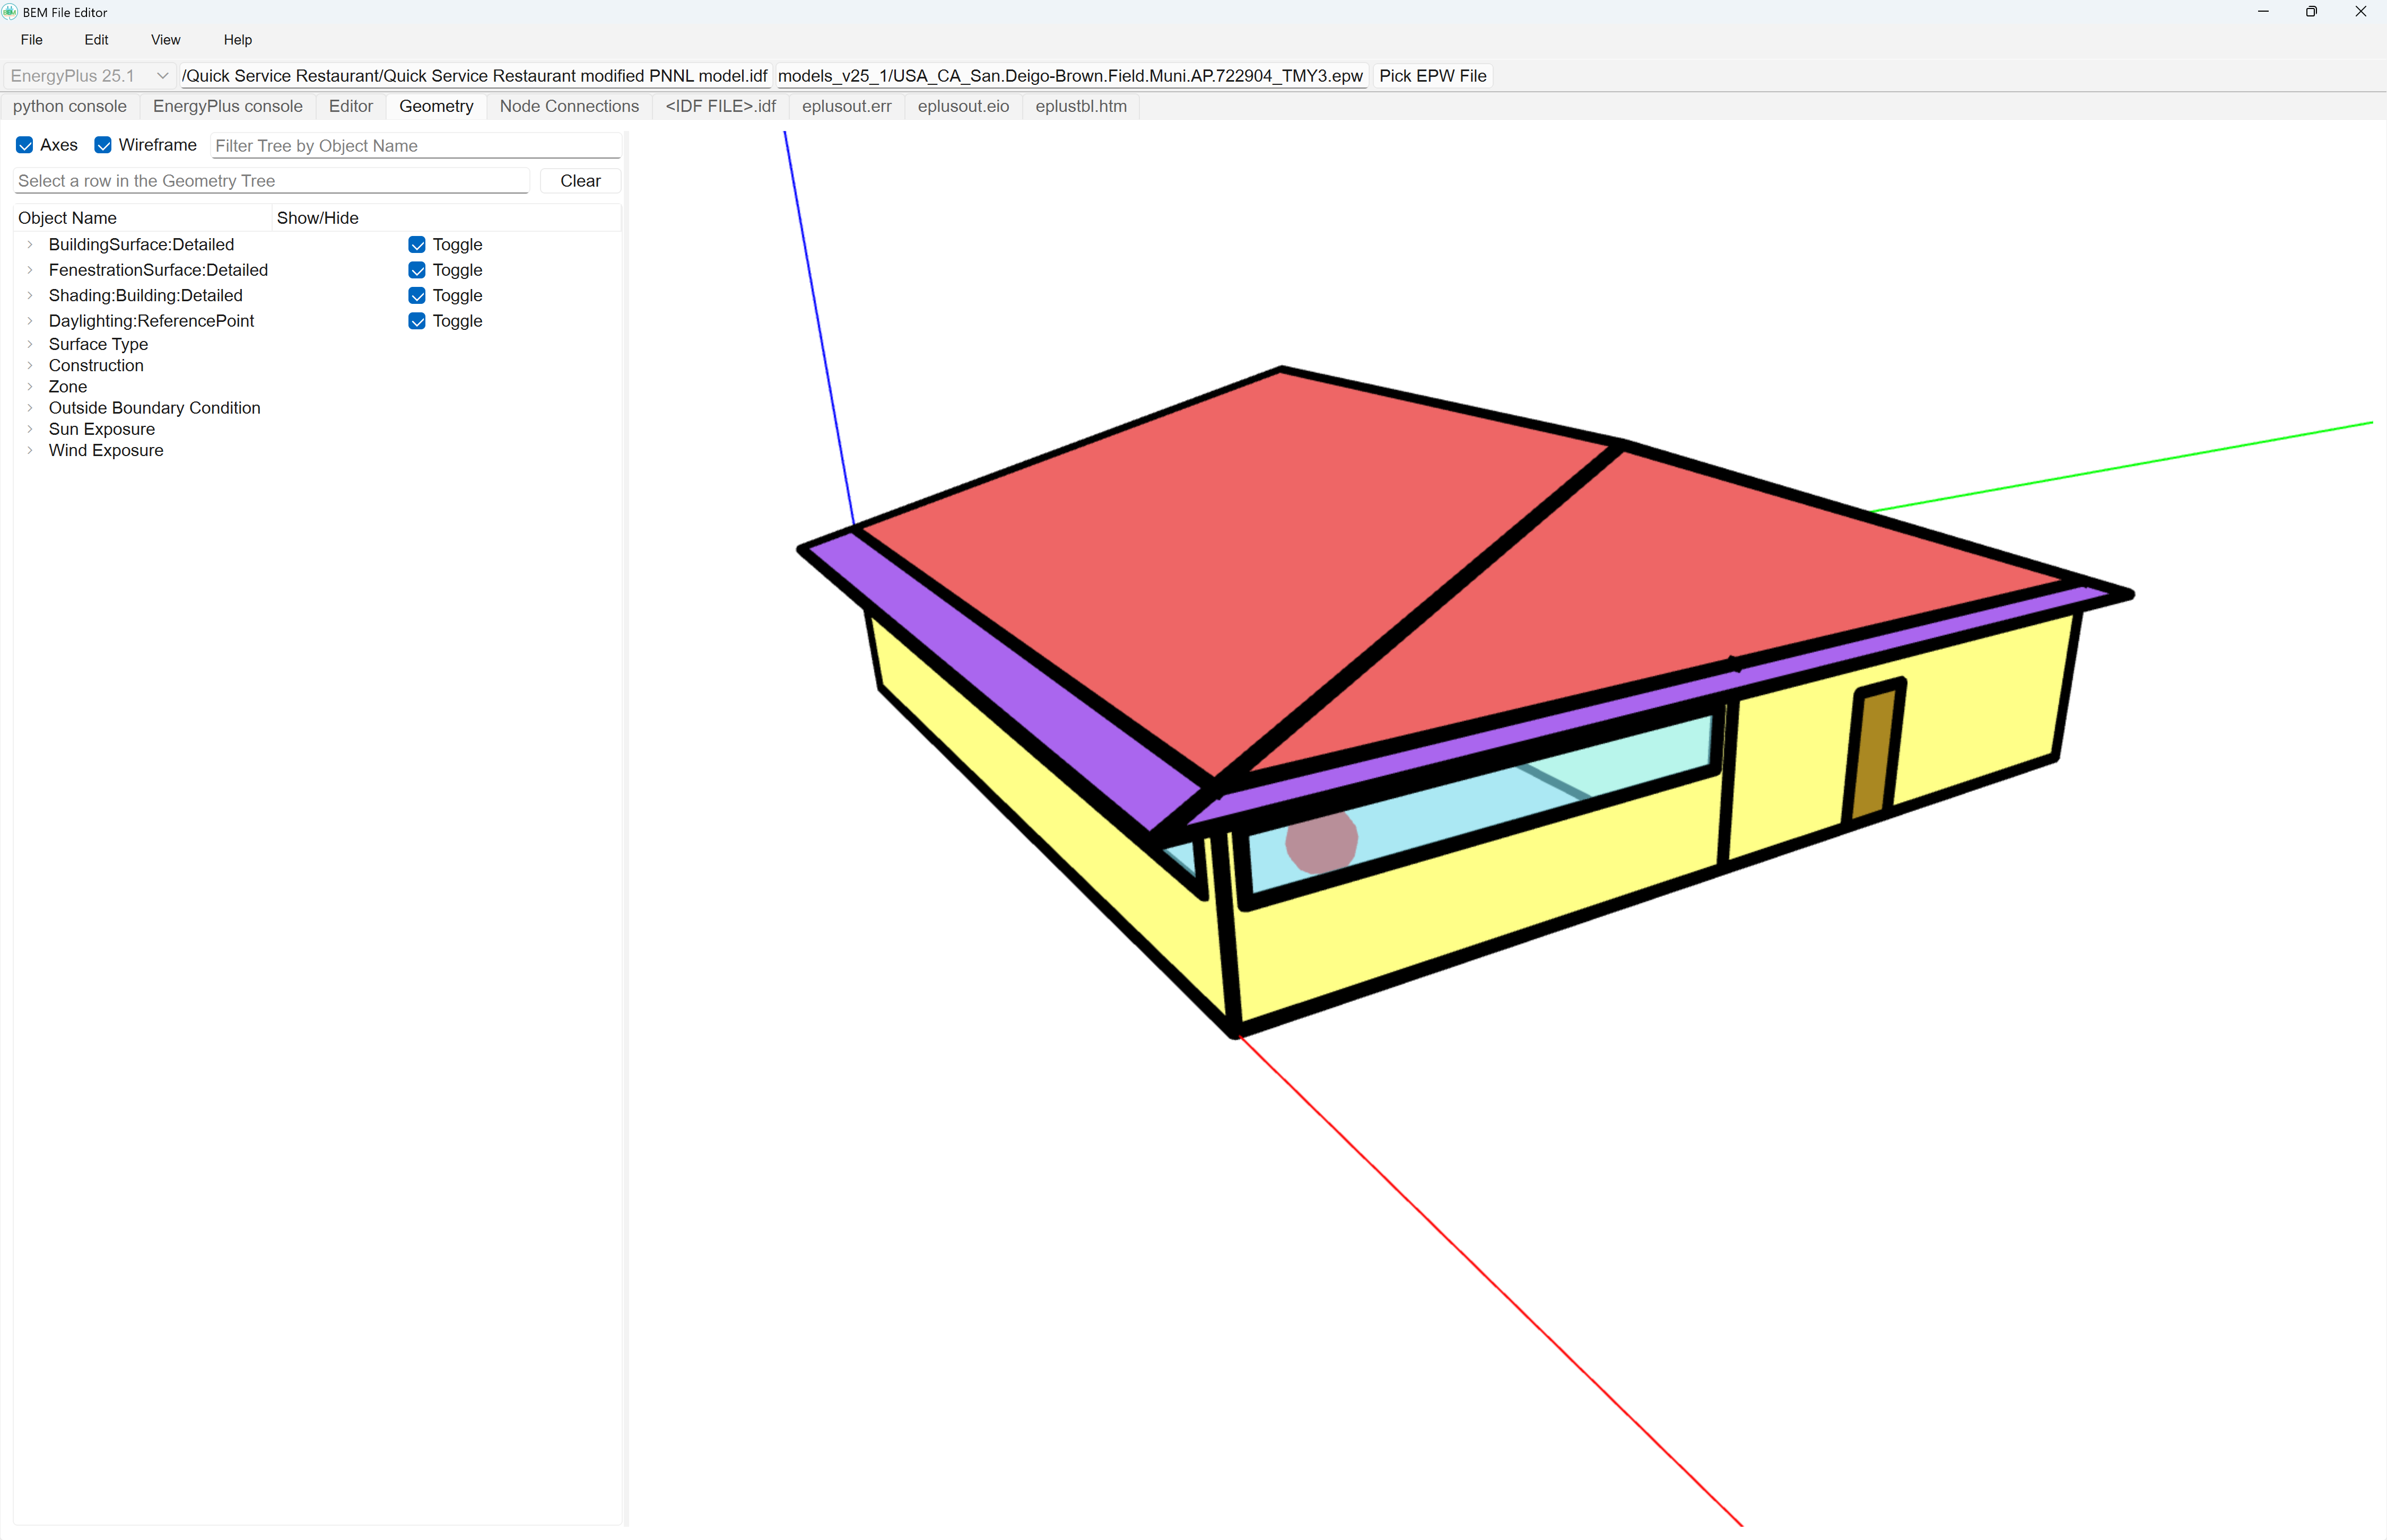Expand the Construction tree node
2387x1540 pixels.
[30, 366]
